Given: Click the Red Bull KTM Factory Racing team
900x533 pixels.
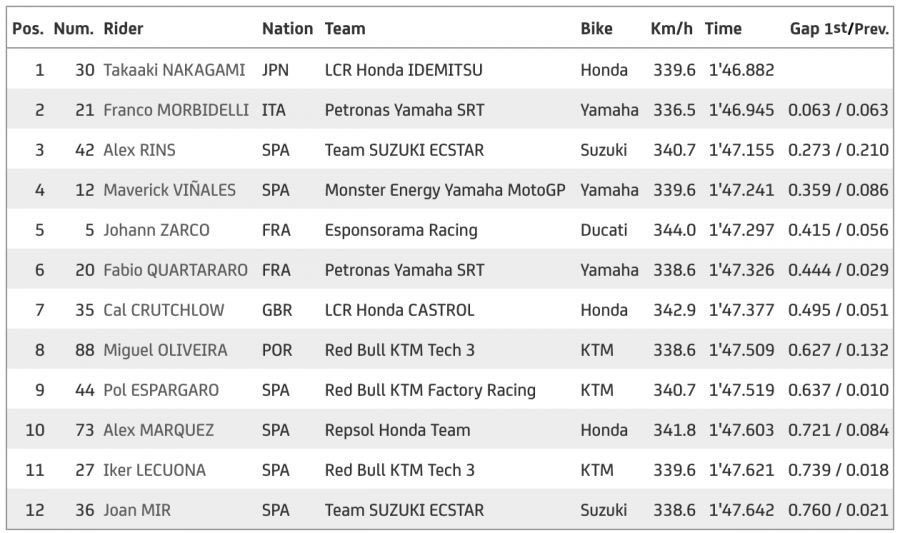Looking at the screenshot, I should [430, 390].
